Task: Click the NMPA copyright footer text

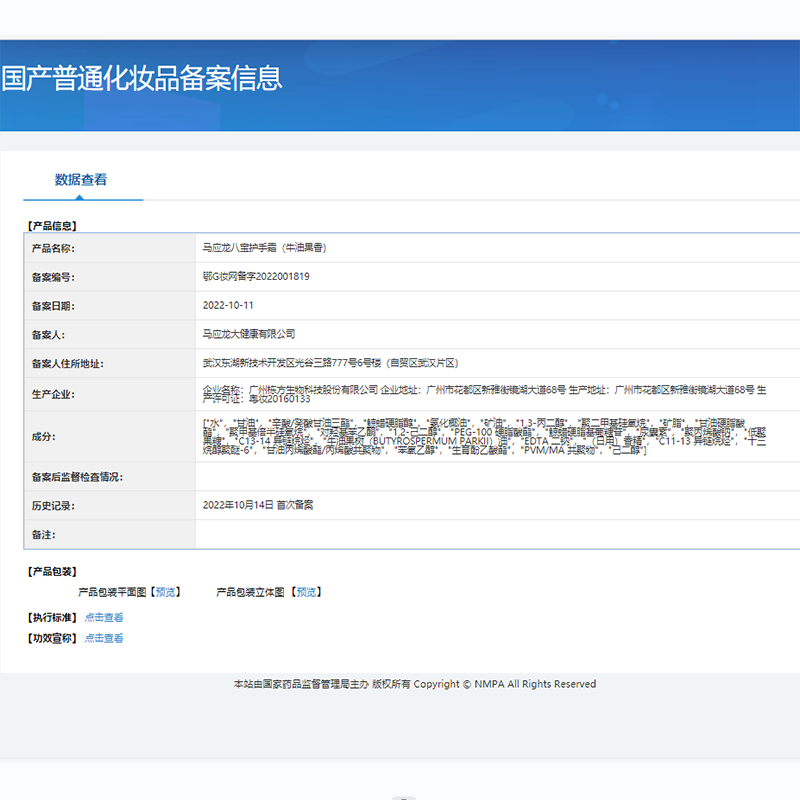Action: pyautogui.click(x=411, y=683)
